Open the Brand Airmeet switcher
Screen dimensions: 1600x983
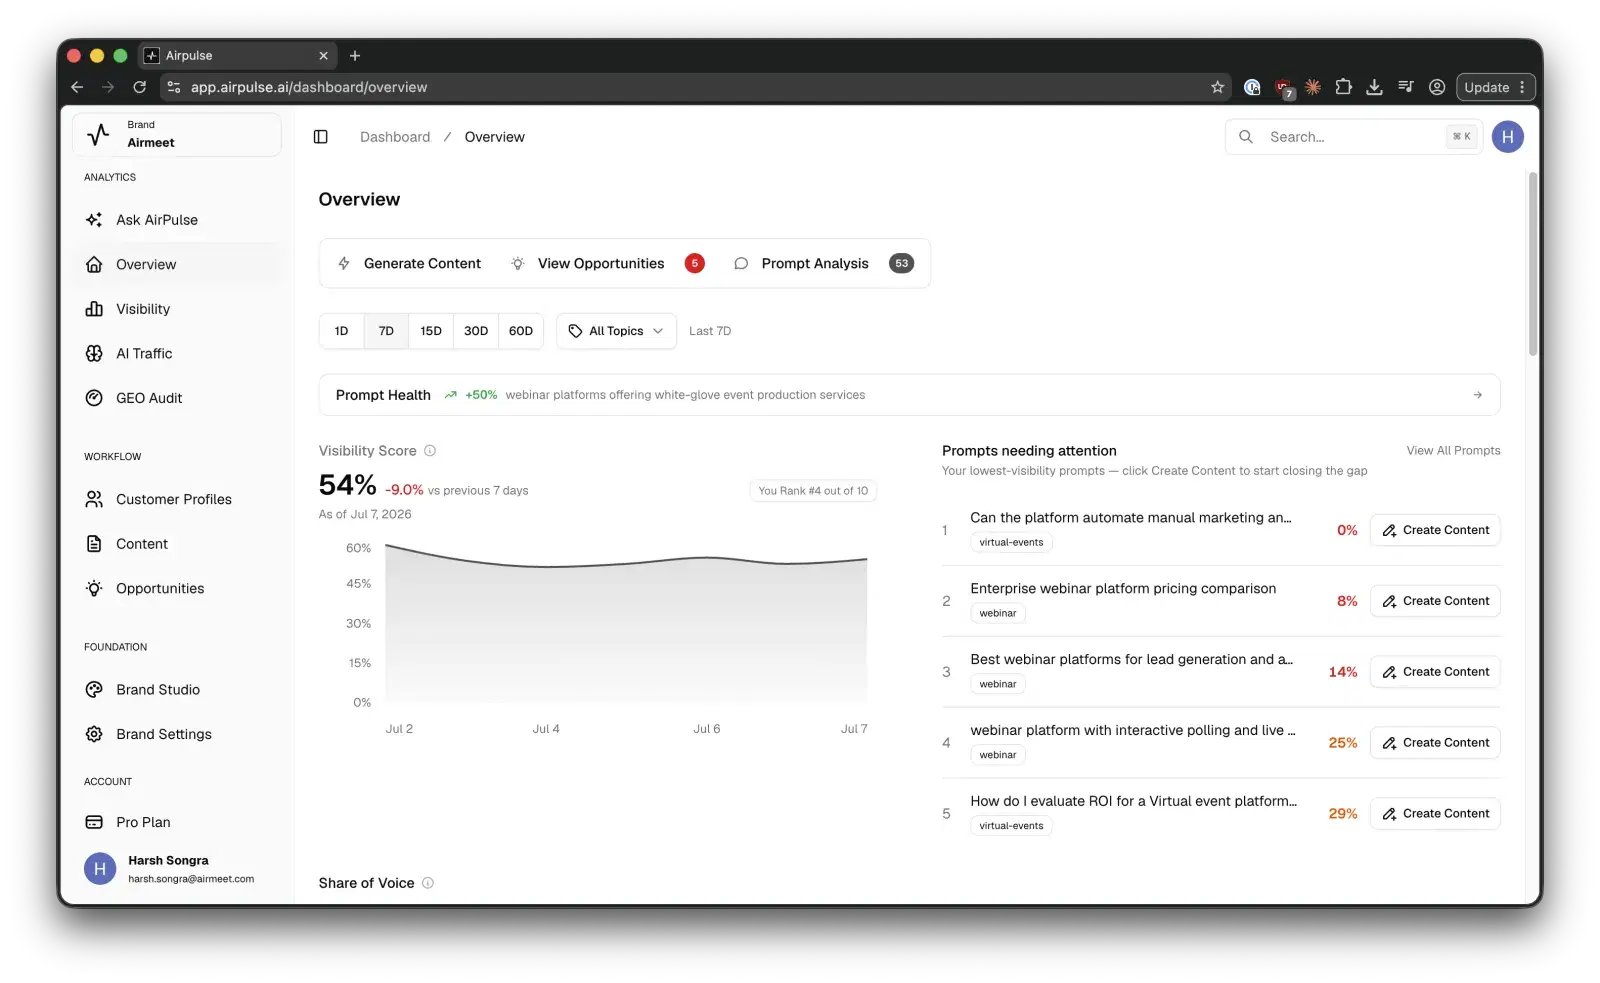[x=177, y=134]
